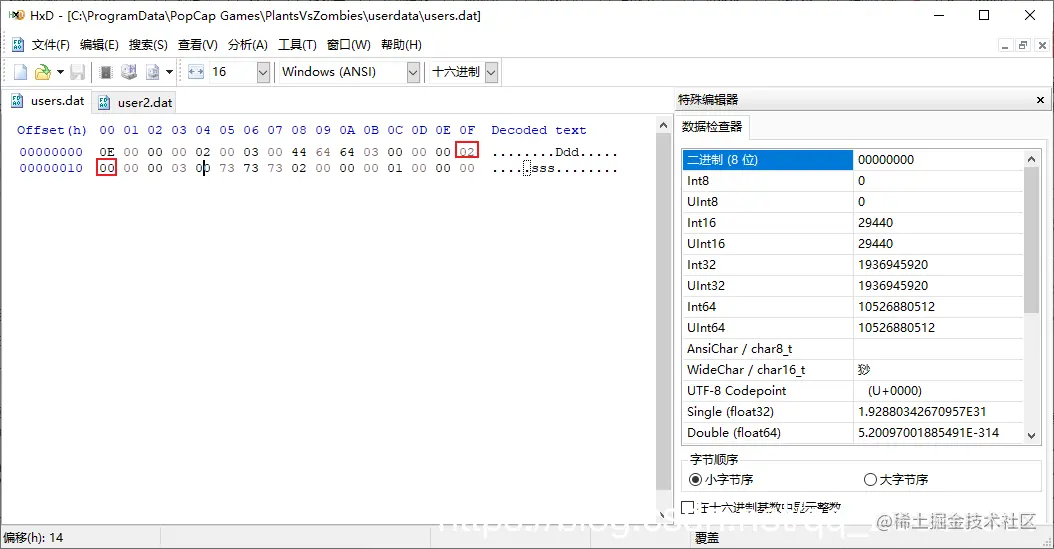Toggle the hexadecimal integer display checkbox

point(688,507)
